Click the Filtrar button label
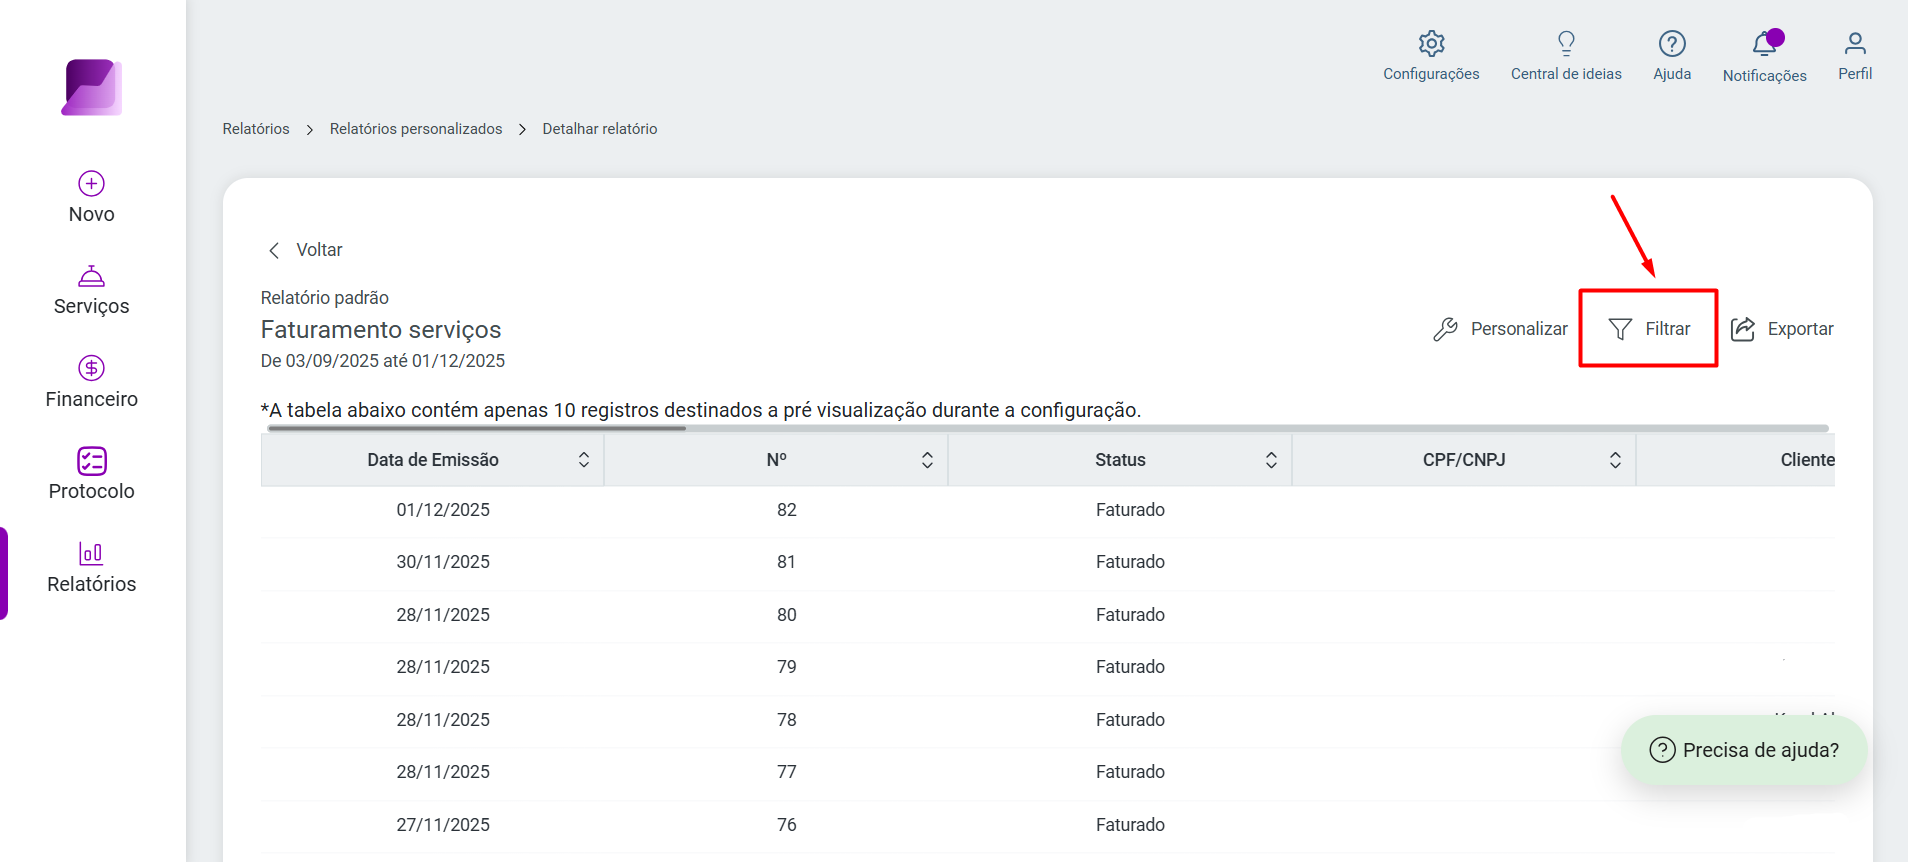Viewport: 1908px width, 862px height. (x=1668, y=329)
